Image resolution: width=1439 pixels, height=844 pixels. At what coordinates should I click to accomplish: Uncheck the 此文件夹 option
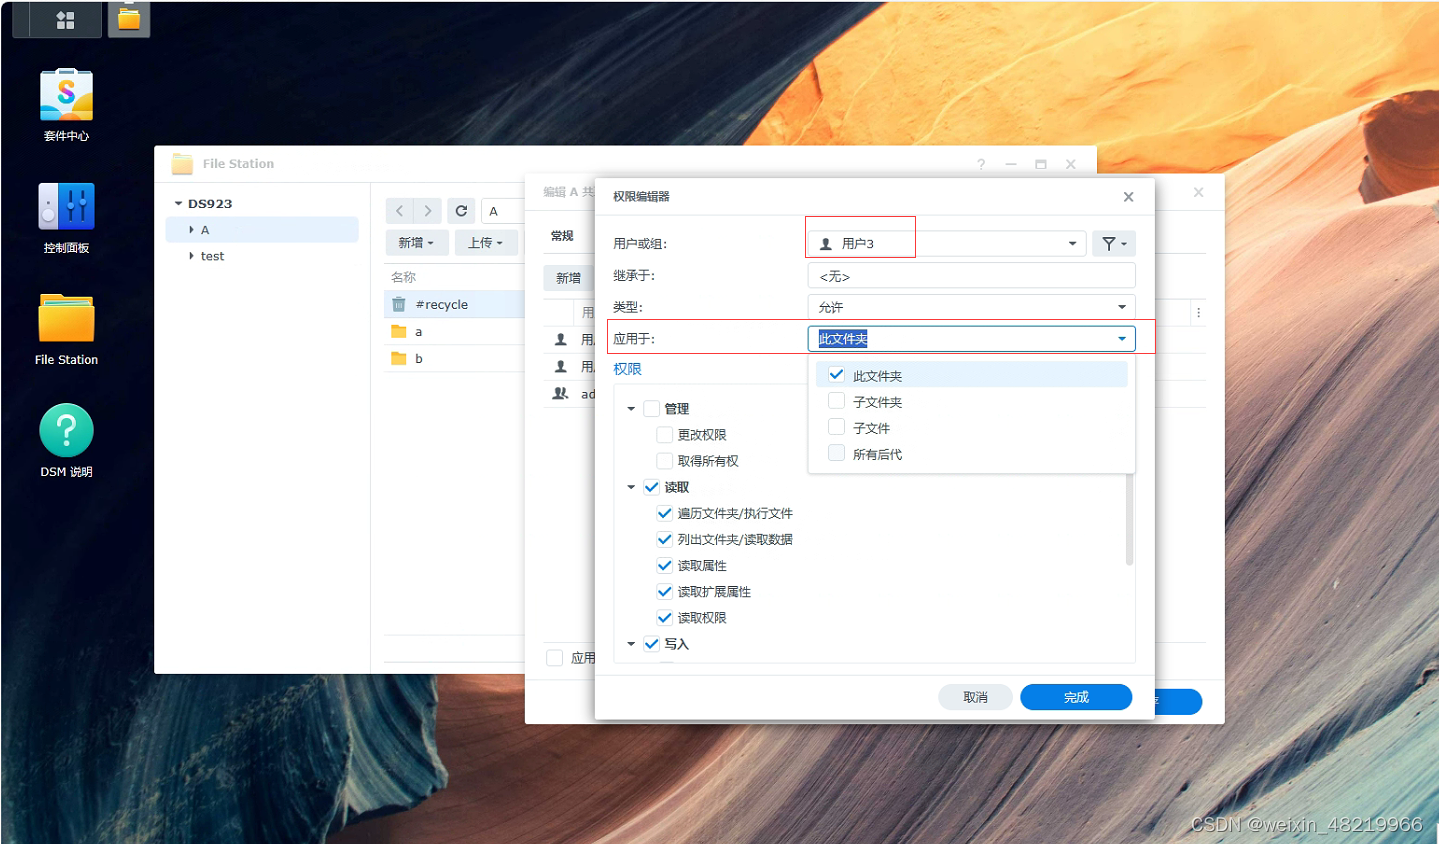(x=837, y=375)
